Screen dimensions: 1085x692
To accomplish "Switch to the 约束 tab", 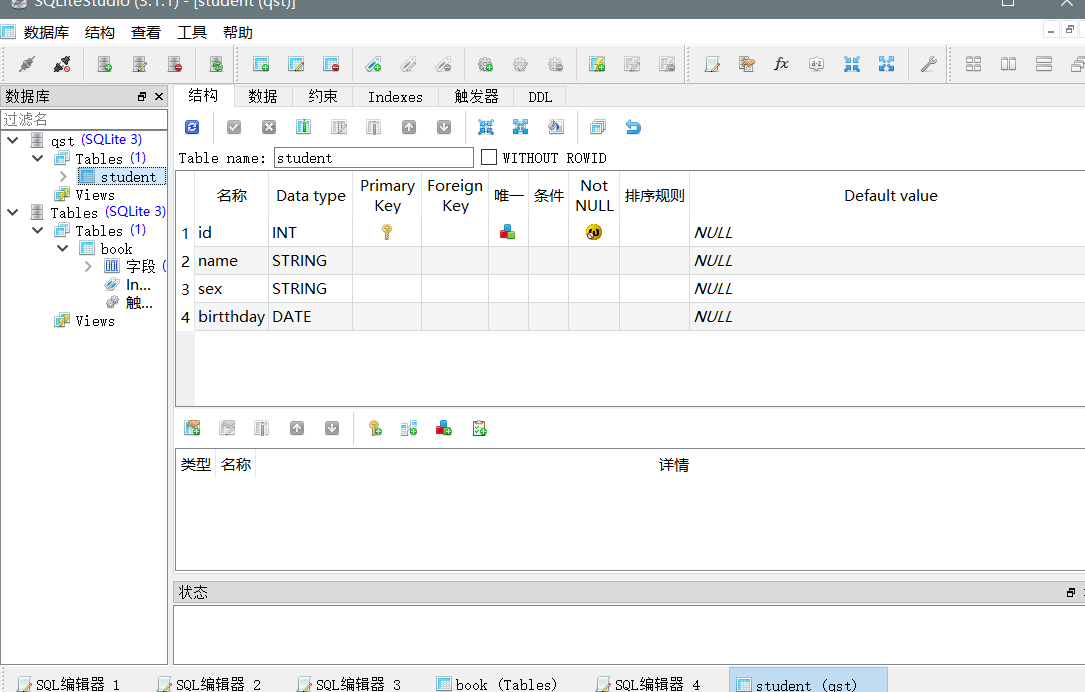I will (322, 97).
